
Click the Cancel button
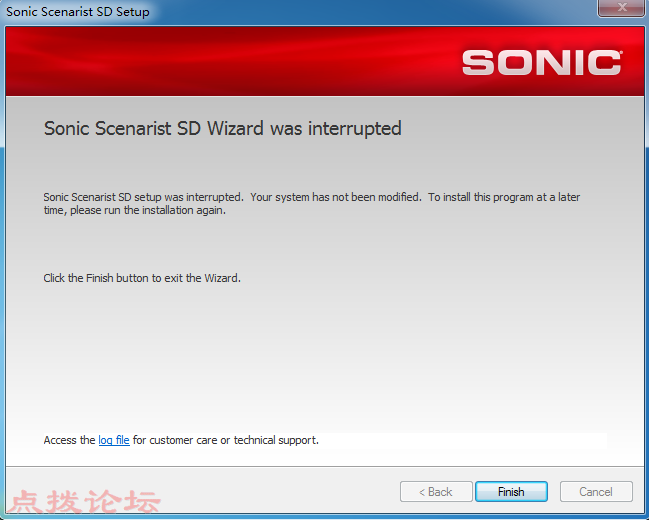(596, 491)
